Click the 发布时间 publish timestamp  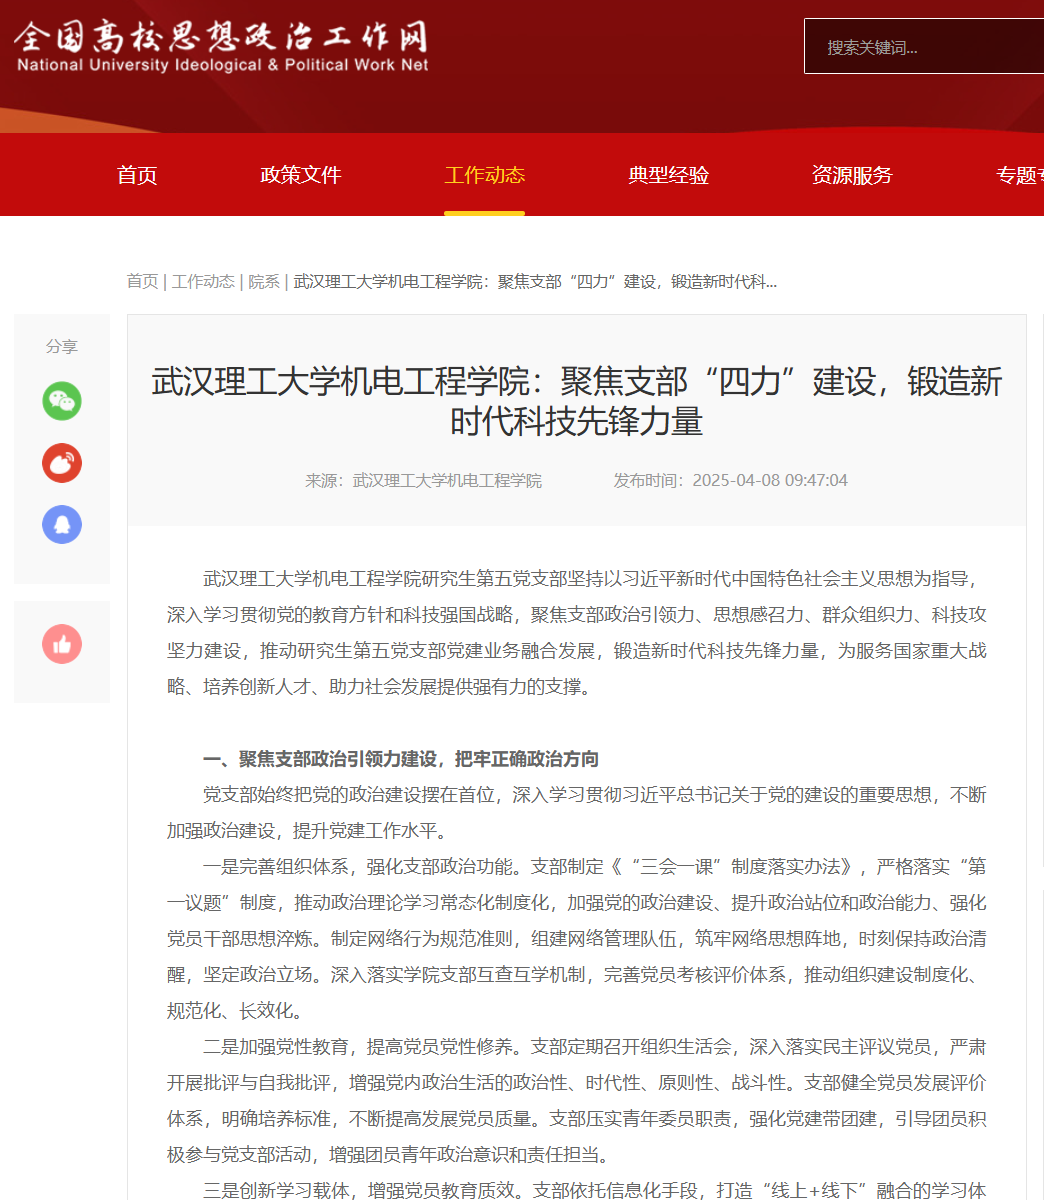coord(730,480)
